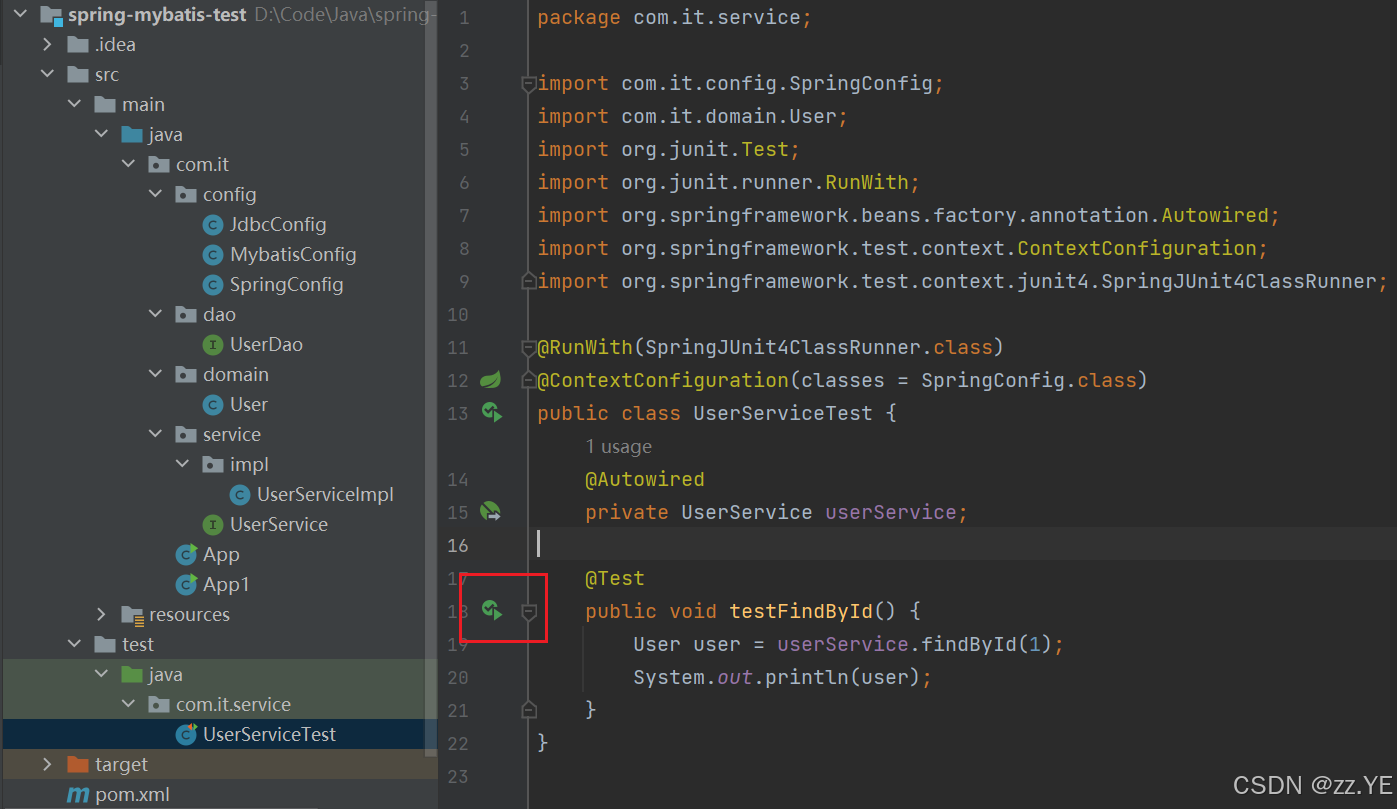
Task: Click the run class icon beside UserServiceTest declaration
Action: tap(491, 412)
